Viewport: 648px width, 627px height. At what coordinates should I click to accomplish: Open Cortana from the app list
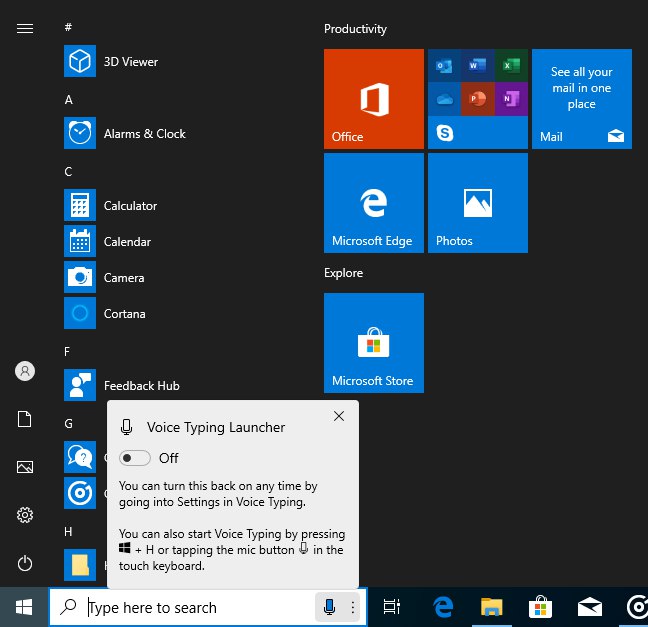[x=105, y=313]
